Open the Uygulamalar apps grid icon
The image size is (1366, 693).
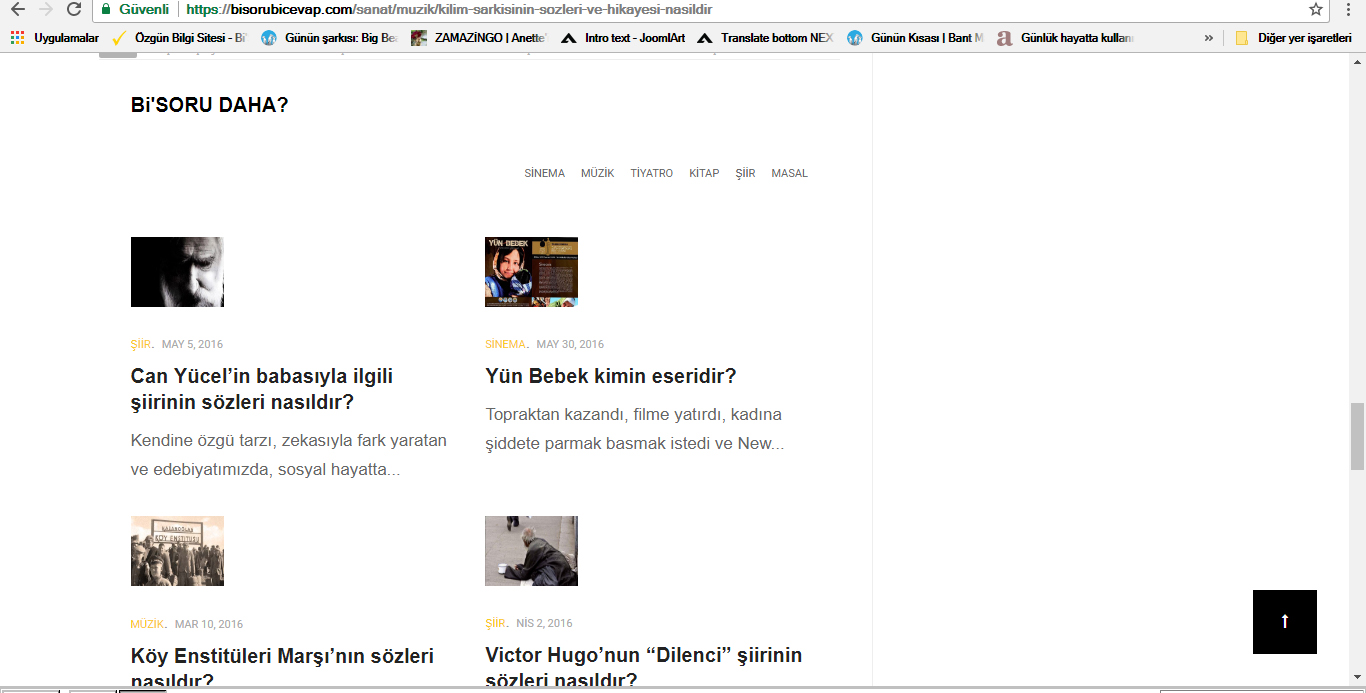[17, 38]
